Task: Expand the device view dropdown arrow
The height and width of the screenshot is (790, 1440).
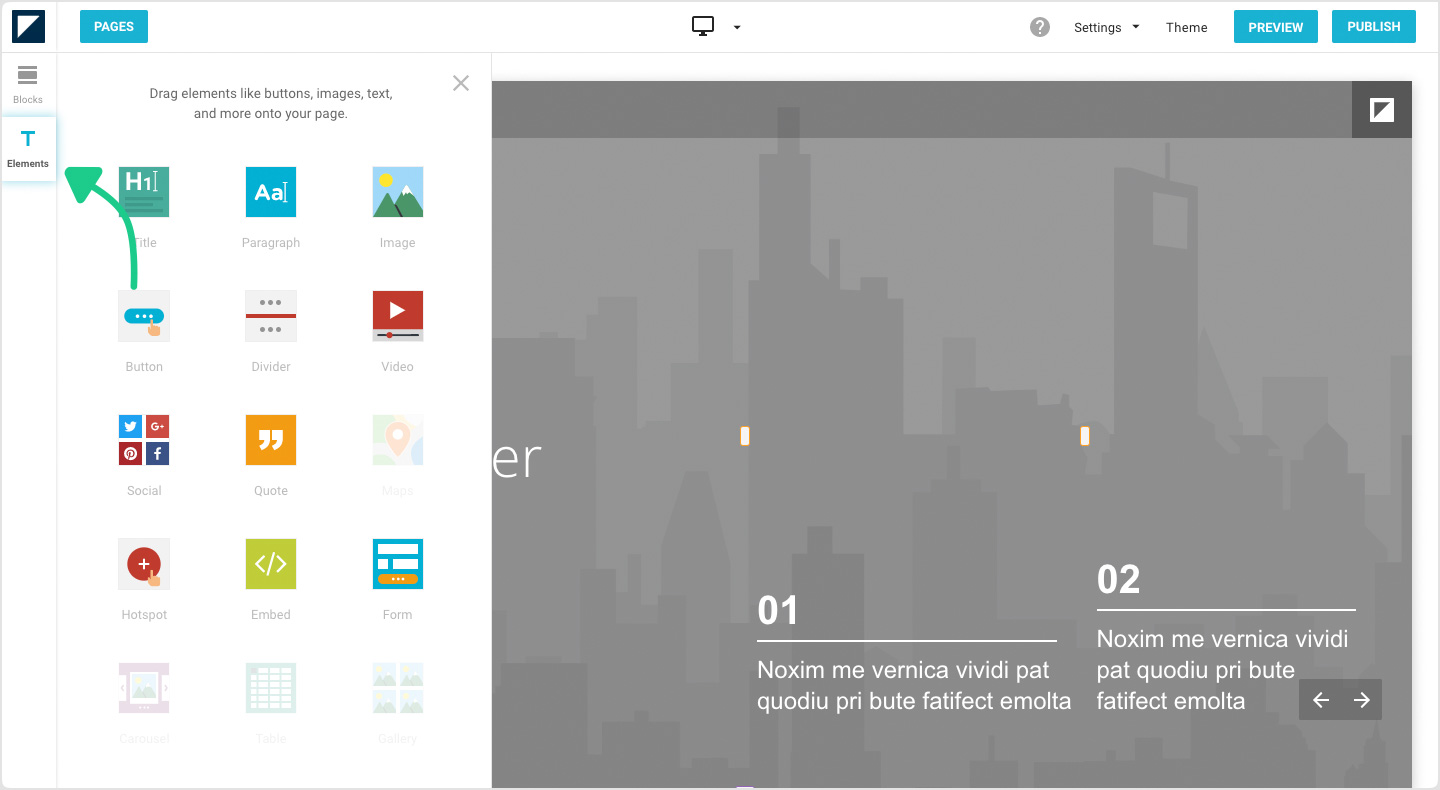Action: pos(737,28)
